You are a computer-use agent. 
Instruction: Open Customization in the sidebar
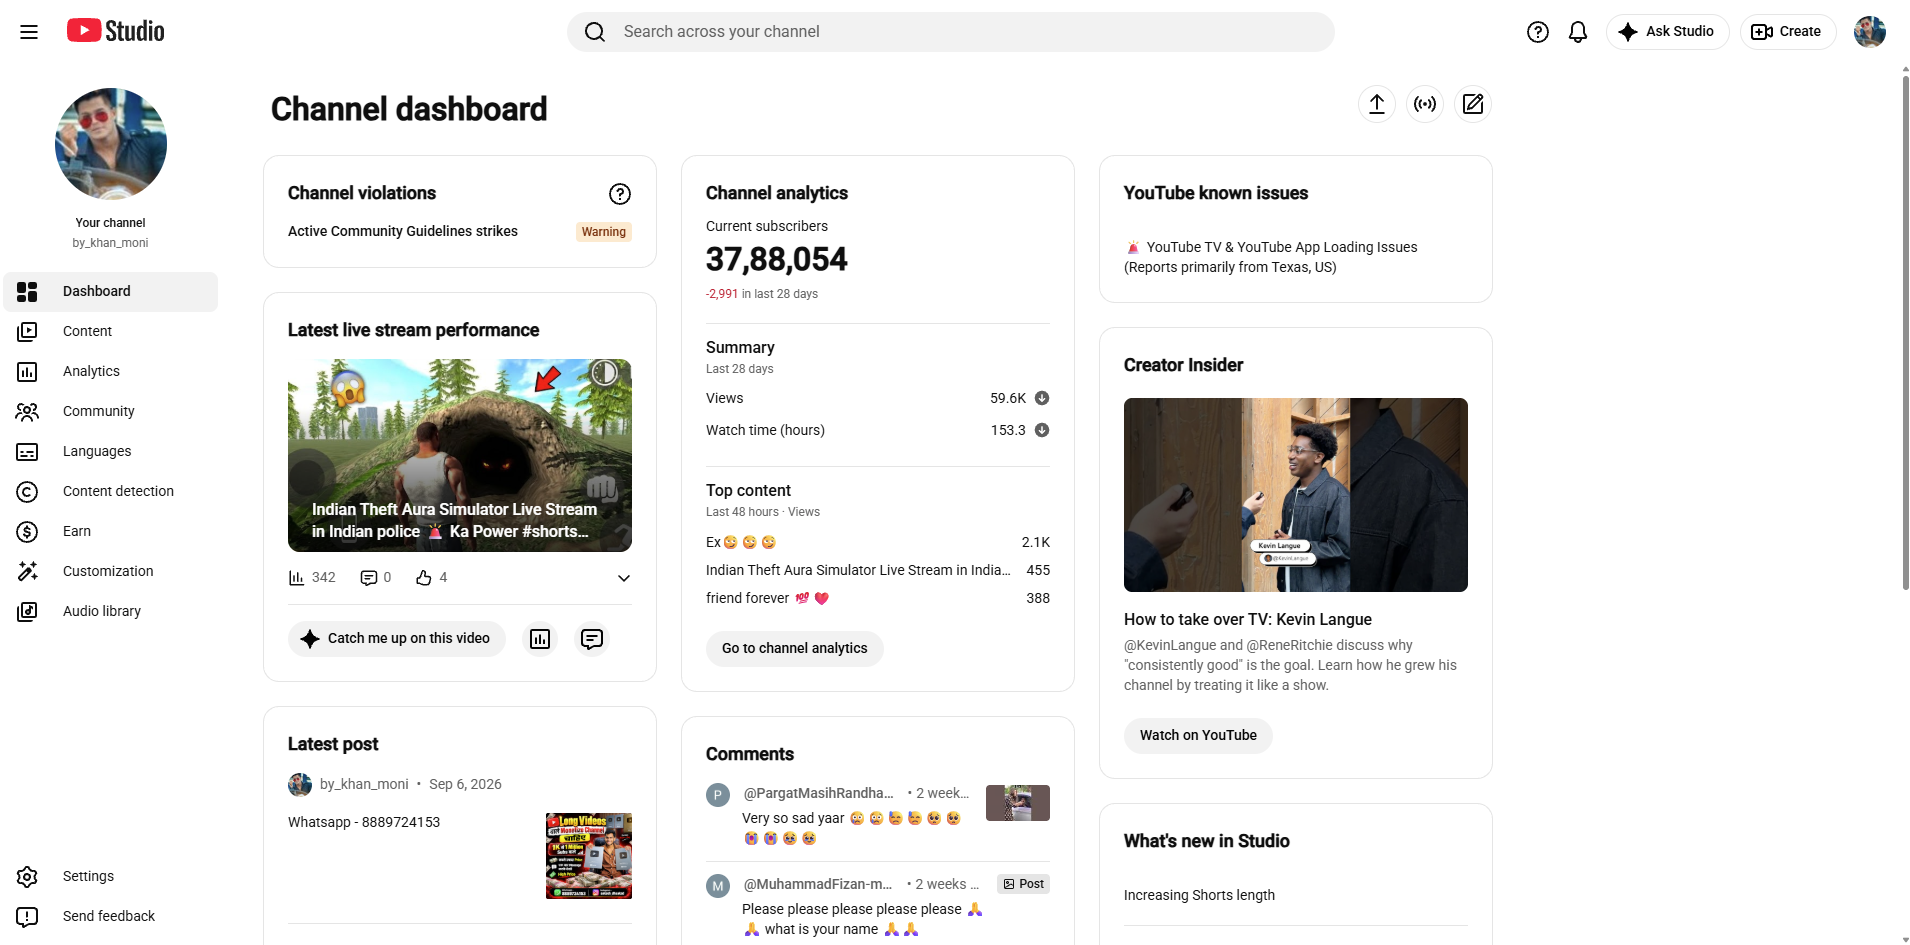(x=111, y=572)
